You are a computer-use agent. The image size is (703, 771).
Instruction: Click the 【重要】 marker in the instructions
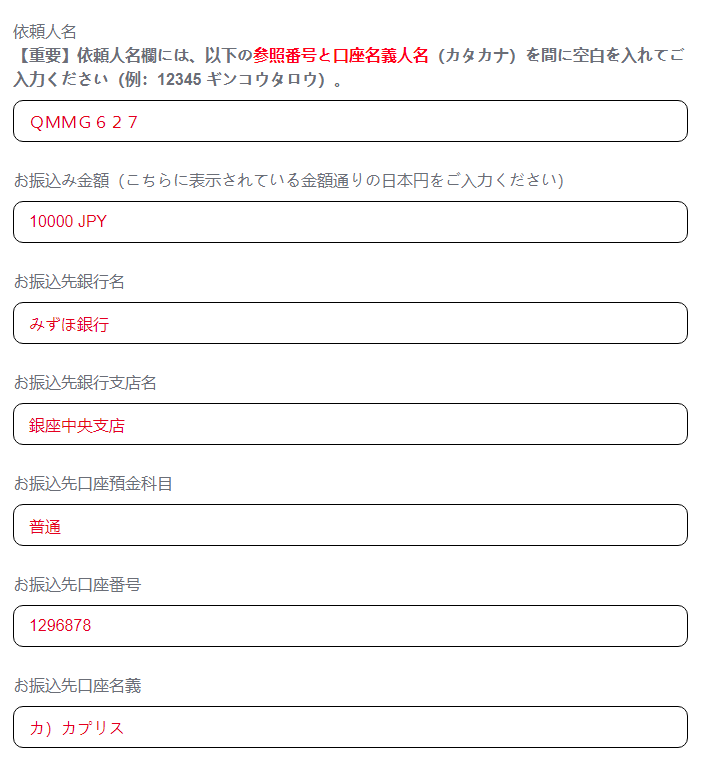click(x=45, y=56)
